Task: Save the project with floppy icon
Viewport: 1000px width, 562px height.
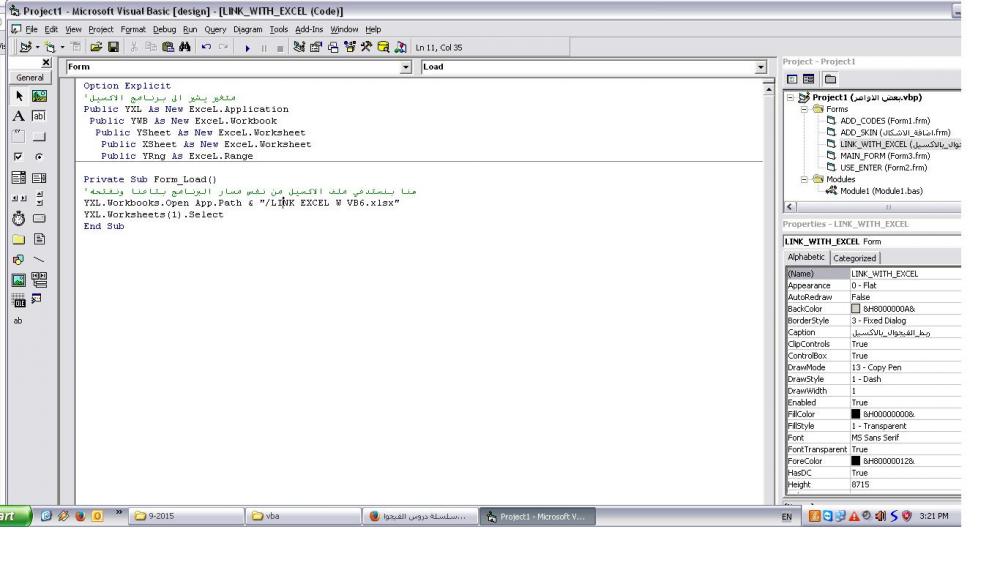Action: [113, 47]
